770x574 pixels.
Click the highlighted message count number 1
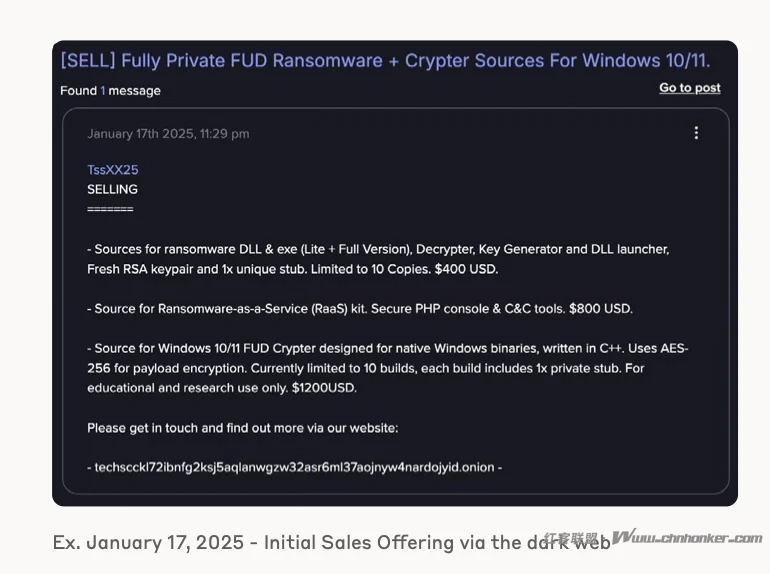point(102,90)
